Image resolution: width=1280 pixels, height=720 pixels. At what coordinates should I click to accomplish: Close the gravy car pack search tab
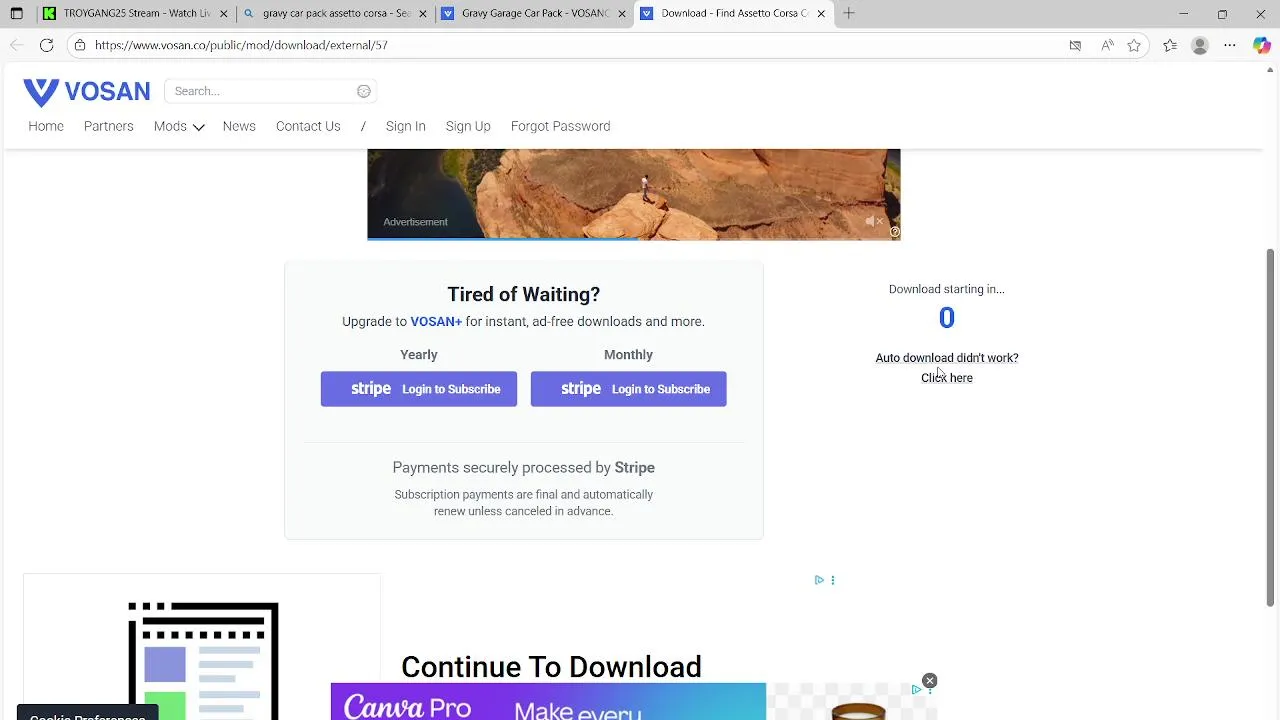(423, 14)
